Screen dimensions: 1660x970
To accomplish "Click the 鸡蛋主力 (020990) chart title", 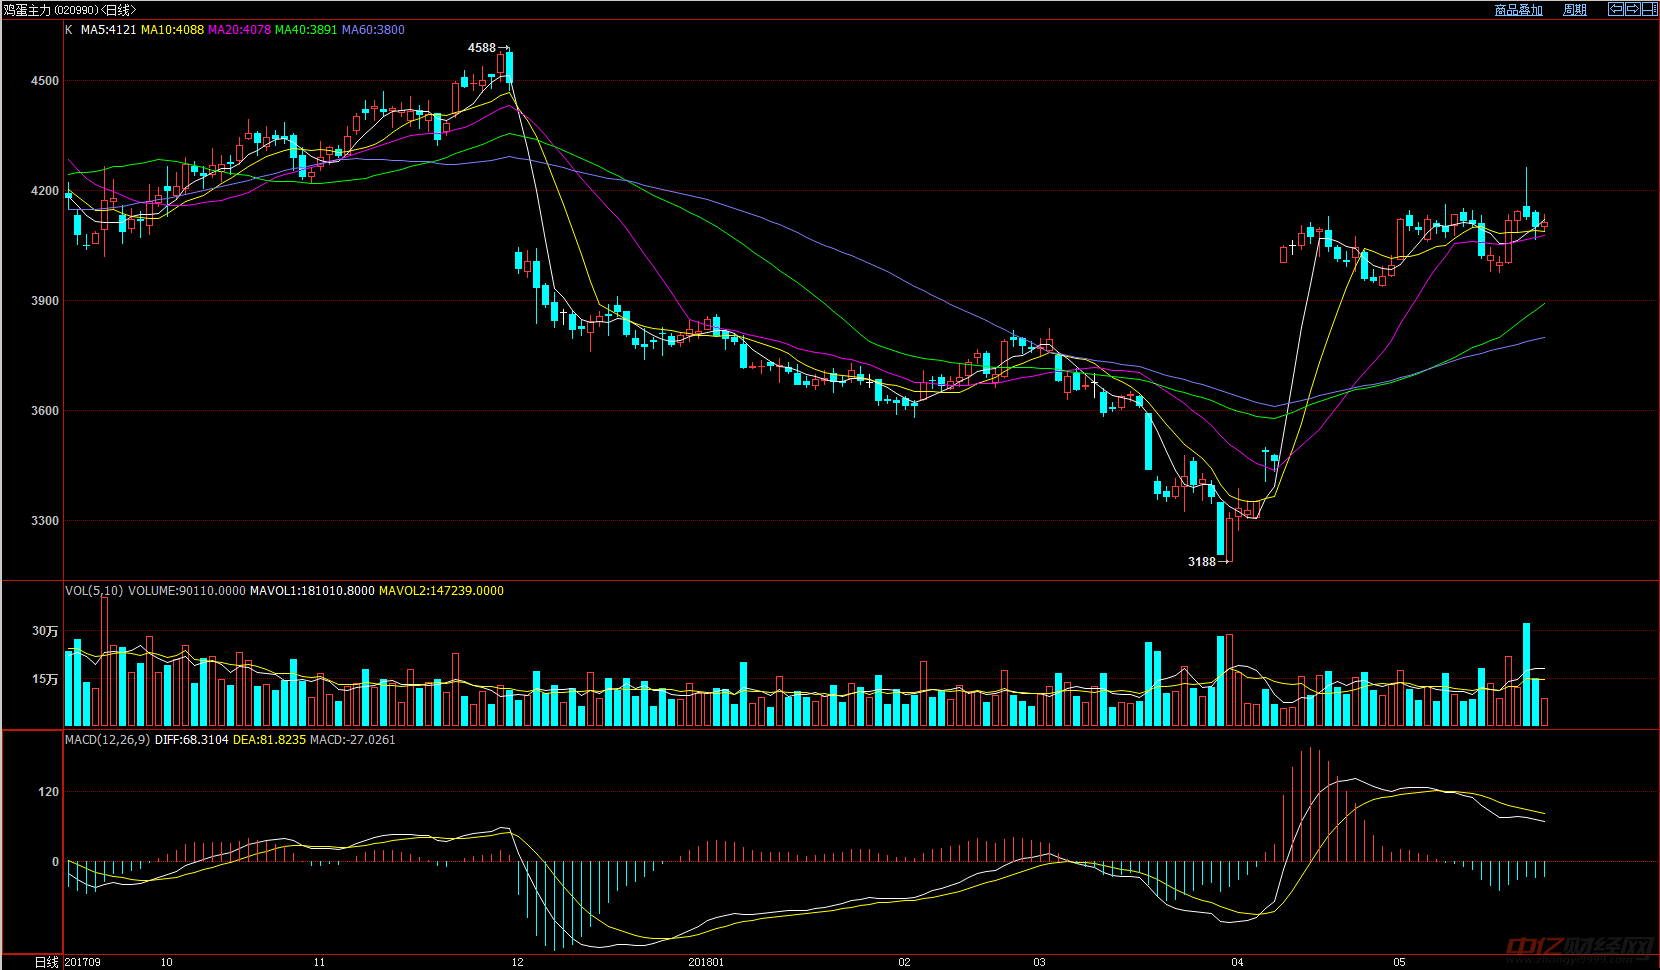I will pyautogui.click(x=50, y=10).
